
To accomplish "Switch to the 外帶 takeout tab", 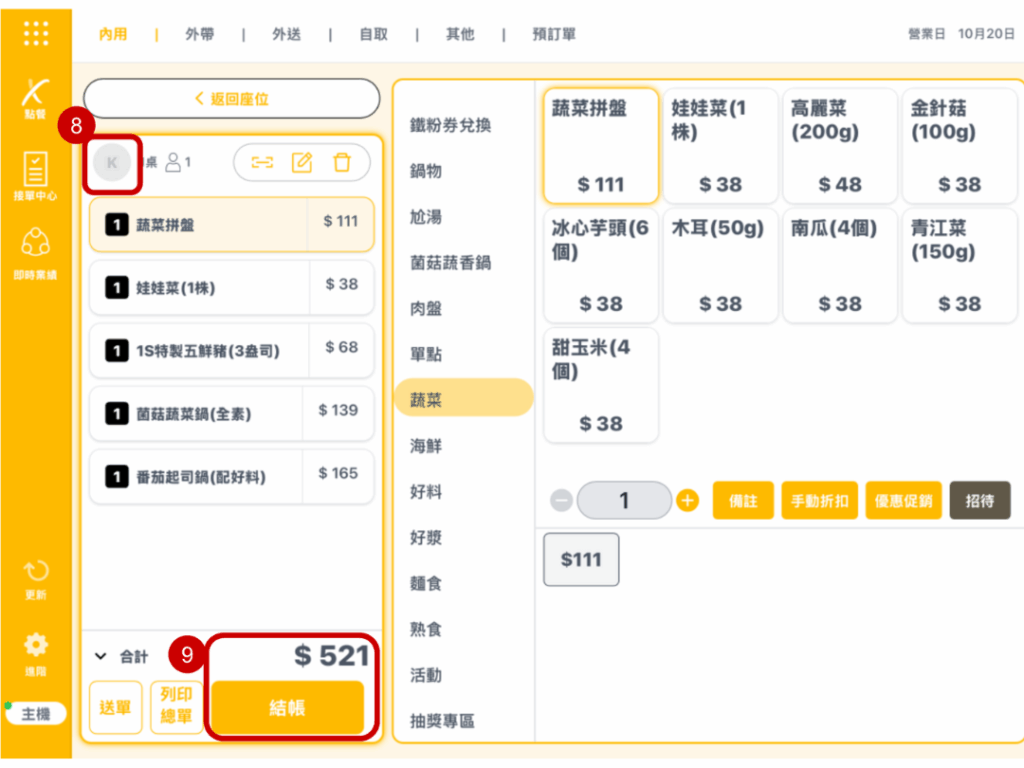I will pyautogui.click(x=199, y=34).
